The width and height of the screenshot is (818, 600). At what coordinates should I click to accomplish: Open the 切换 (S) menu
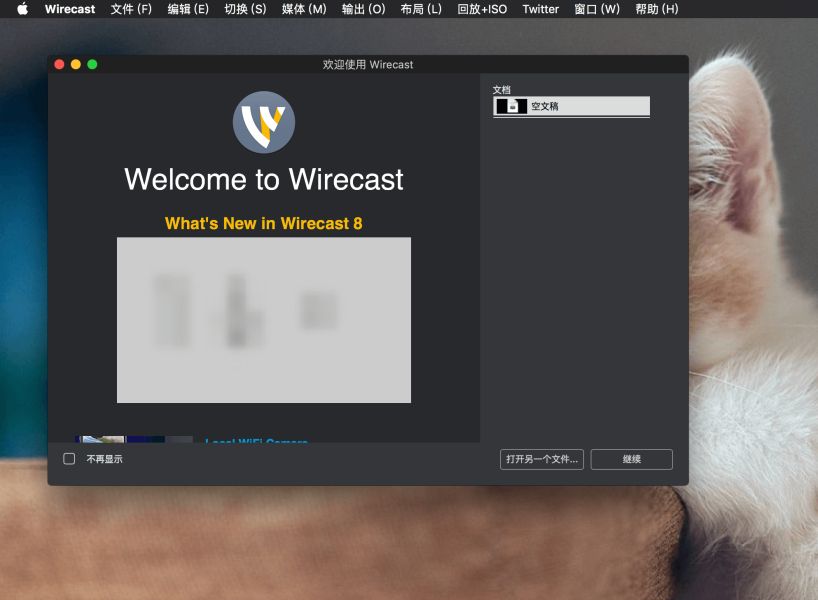click(245, 9)
